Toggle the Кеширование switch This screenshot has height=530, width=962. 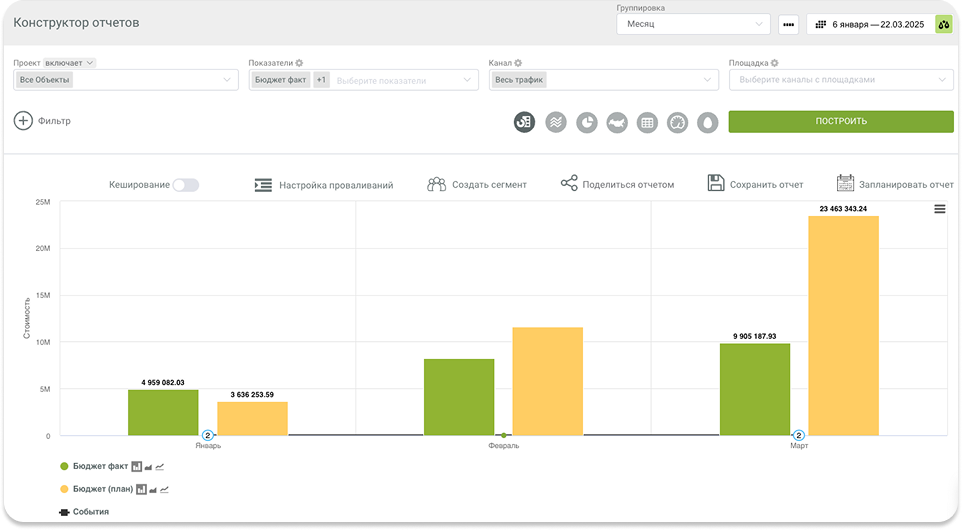186,185
